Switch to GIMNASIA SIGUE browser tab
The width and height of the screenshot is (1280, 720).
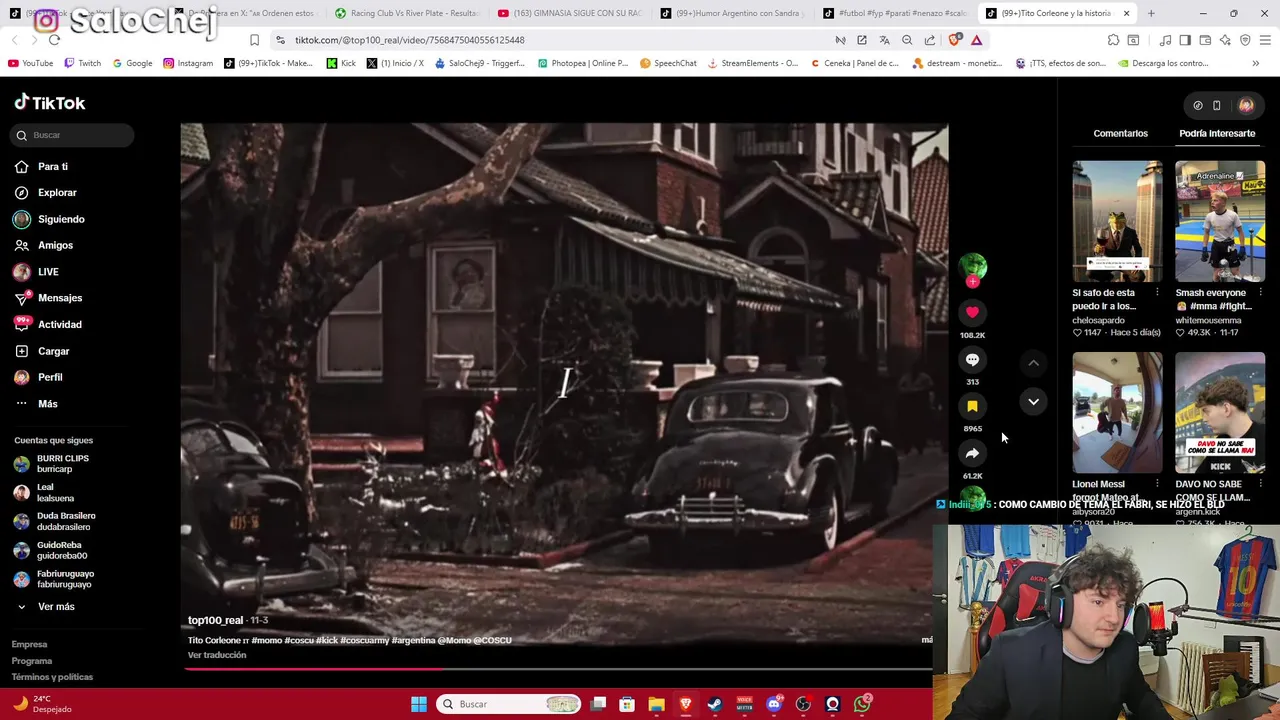[x=569, y=13]
